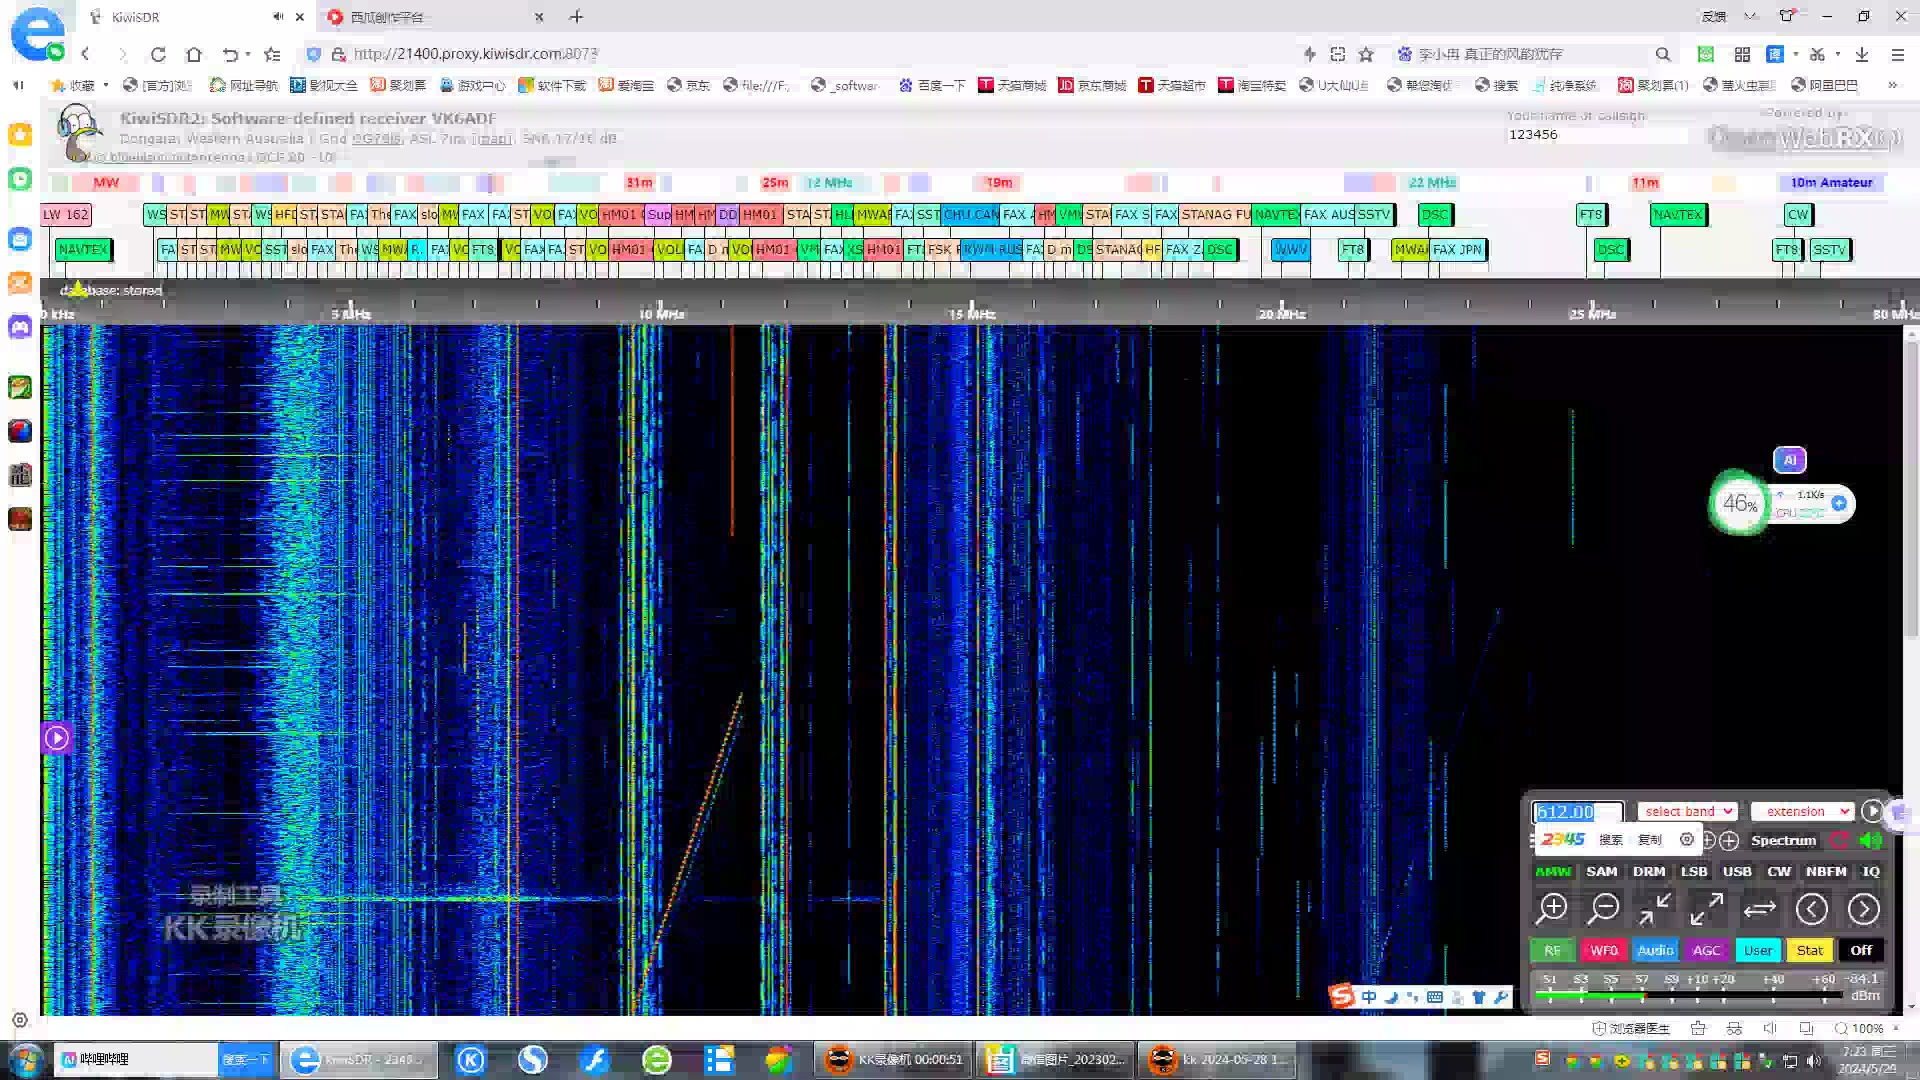
Task: Click the name or callsign field showing 123456
Action: point(1597,134)
